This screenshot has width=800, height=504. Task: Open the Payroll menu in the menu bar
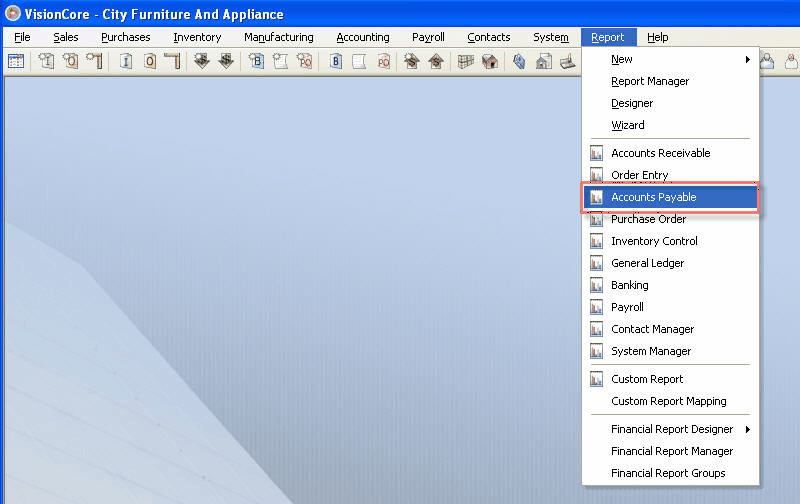coord(428,37)
